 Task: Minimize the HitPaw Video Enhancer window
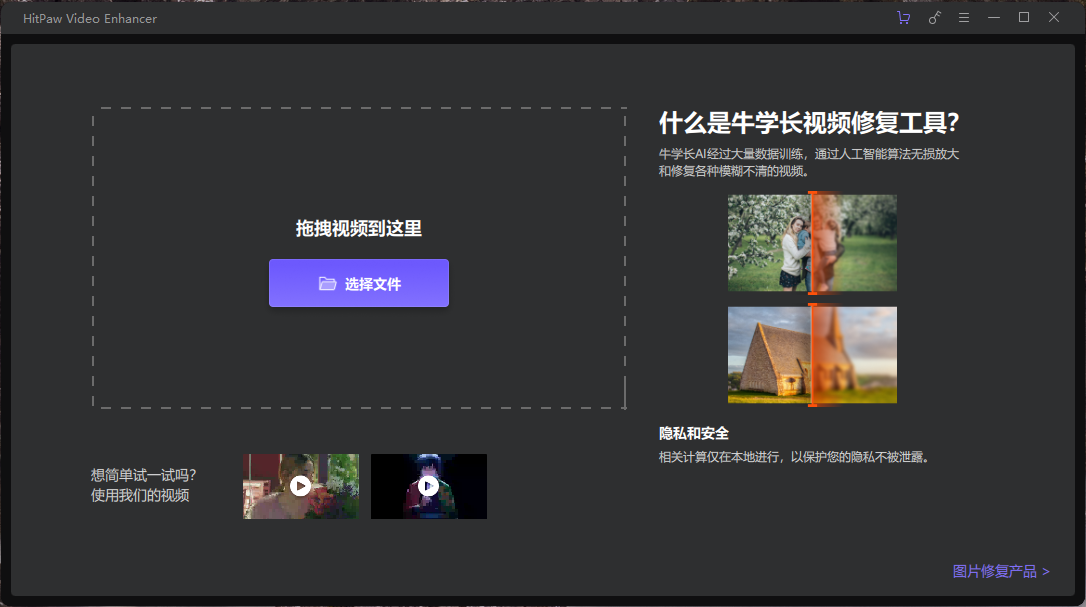click(994, 18)
